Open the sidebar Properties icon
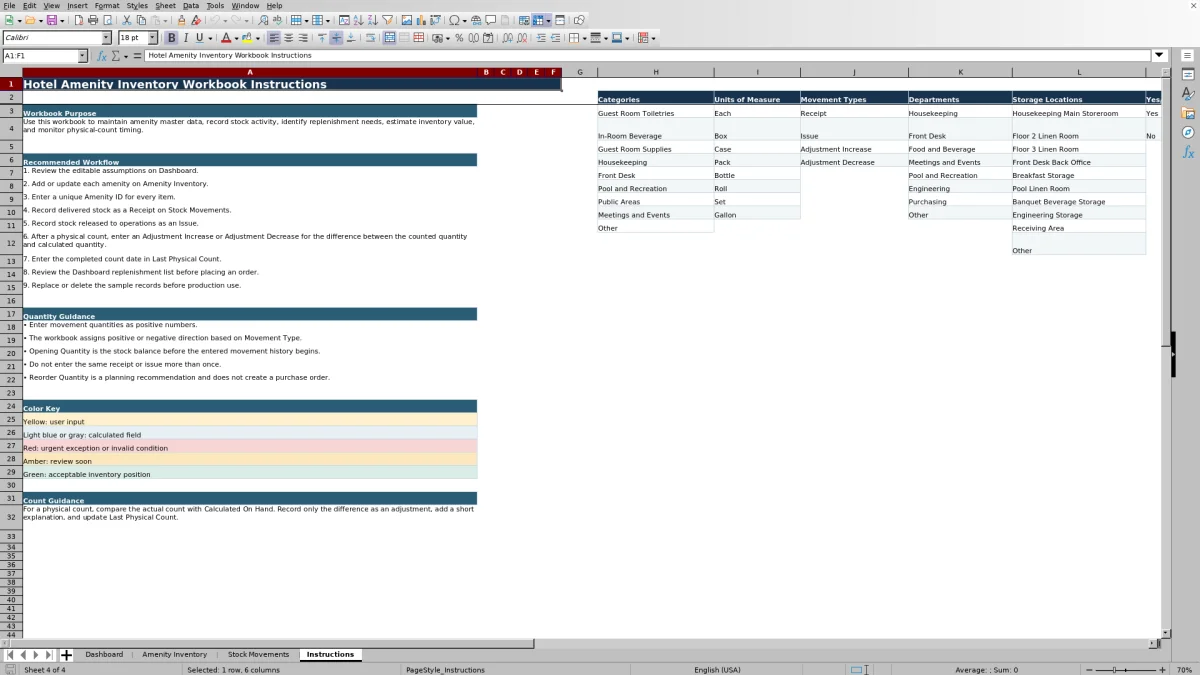Viewport: 1200px width, 675px height. pos(1188,75)
